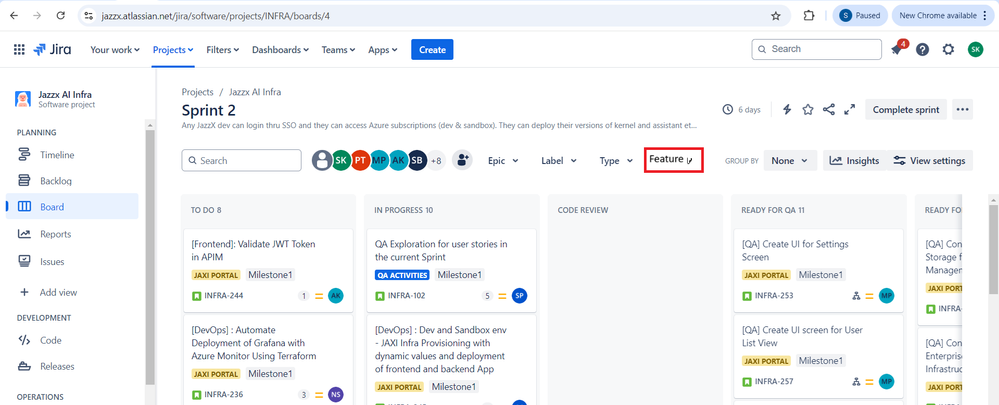This screenshot has width=999, height=405.
Task: Bookmark this page with the star
Action: pyautogui.click(x=775, y=16)
